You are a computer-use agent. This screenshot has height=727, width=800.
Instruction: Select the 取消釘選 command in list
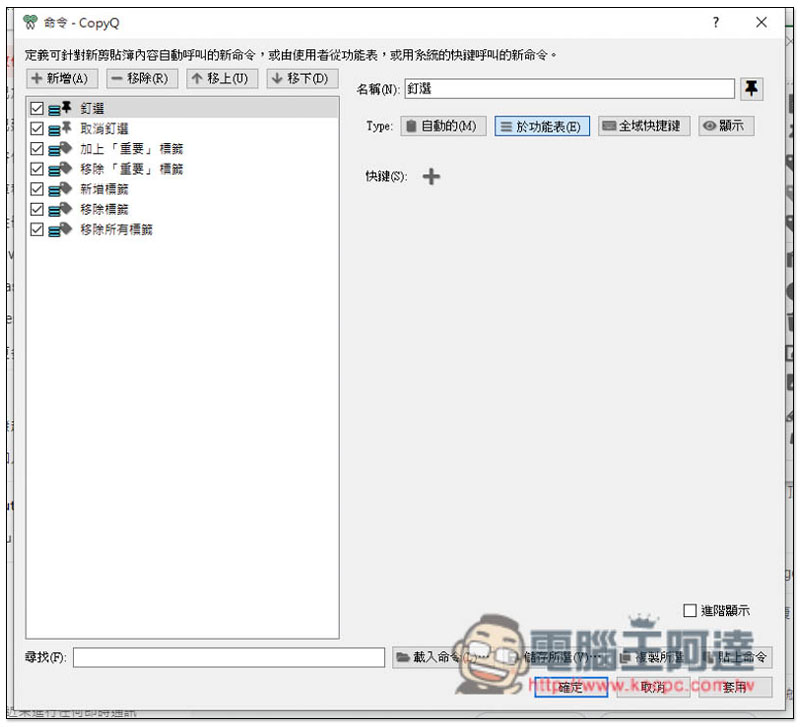coord(183,129)
